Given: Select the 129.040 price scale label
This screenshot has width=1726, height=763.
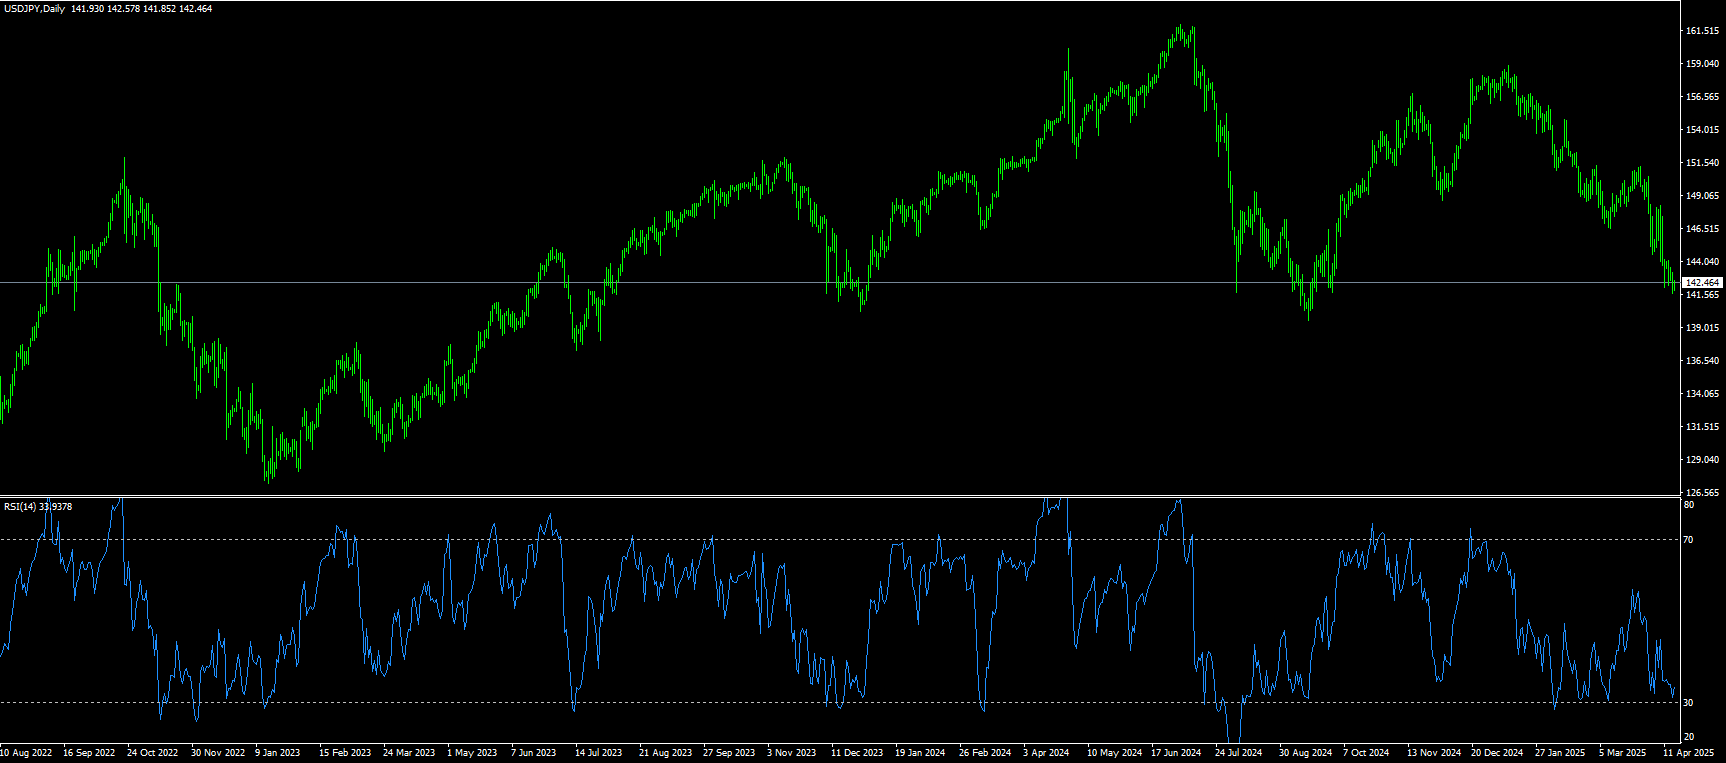Looking at the screenshot, I should pos(1702,460).
